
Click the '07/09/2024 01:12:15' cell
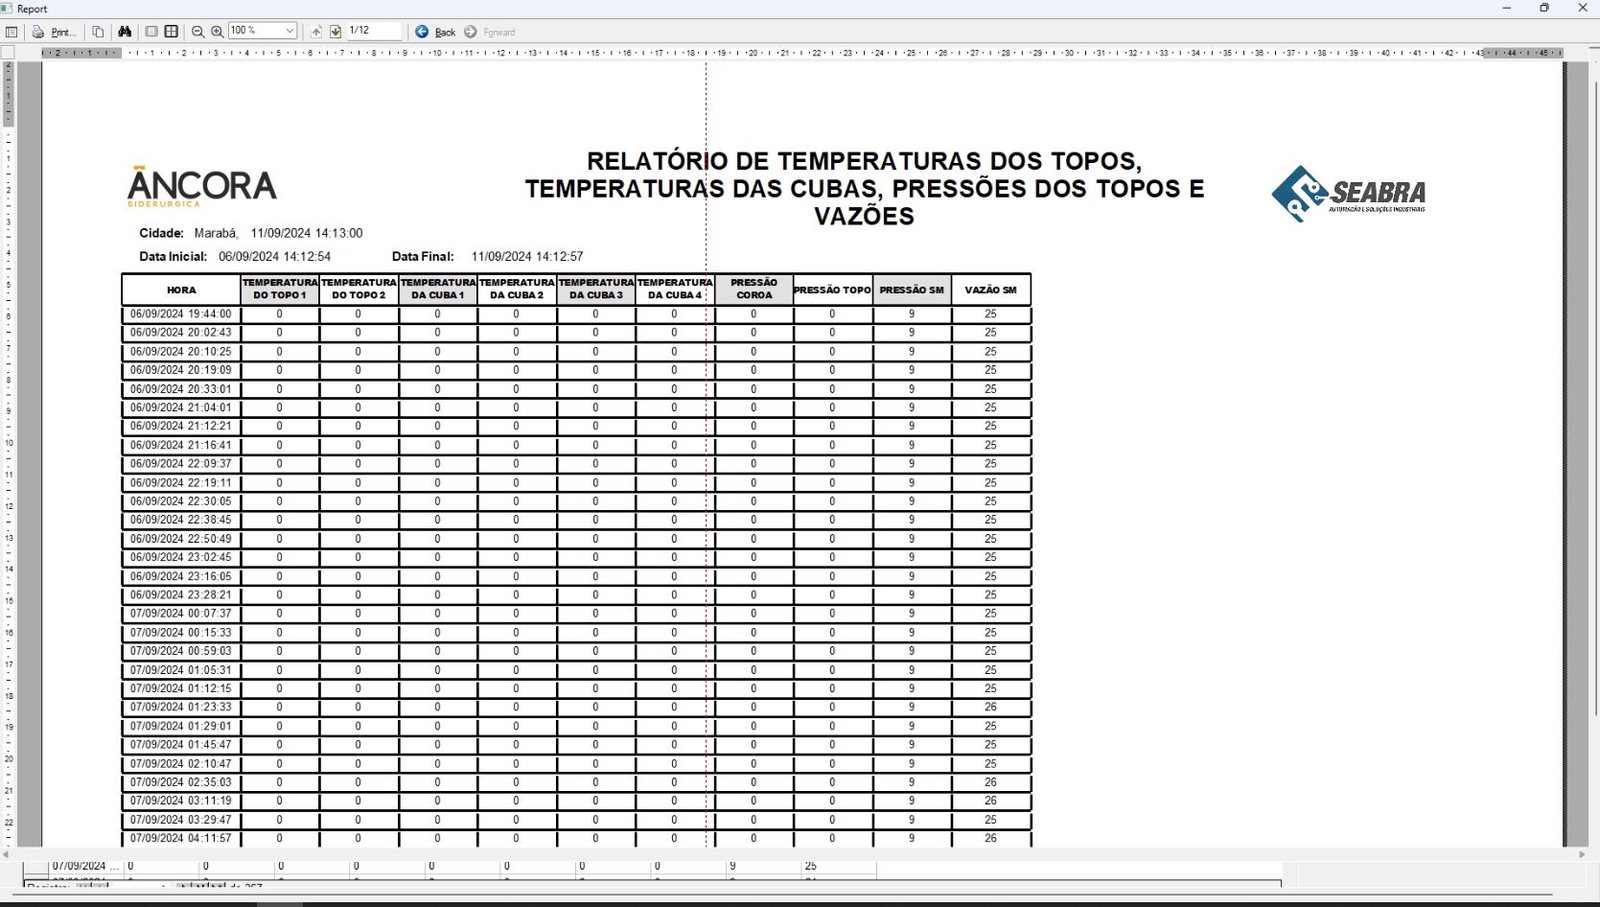(181, 689)
